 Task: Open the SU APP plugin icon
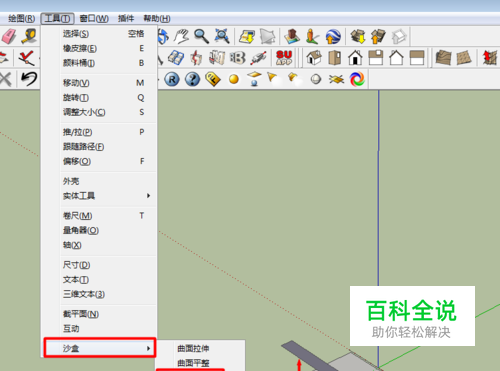pos(284,58)
